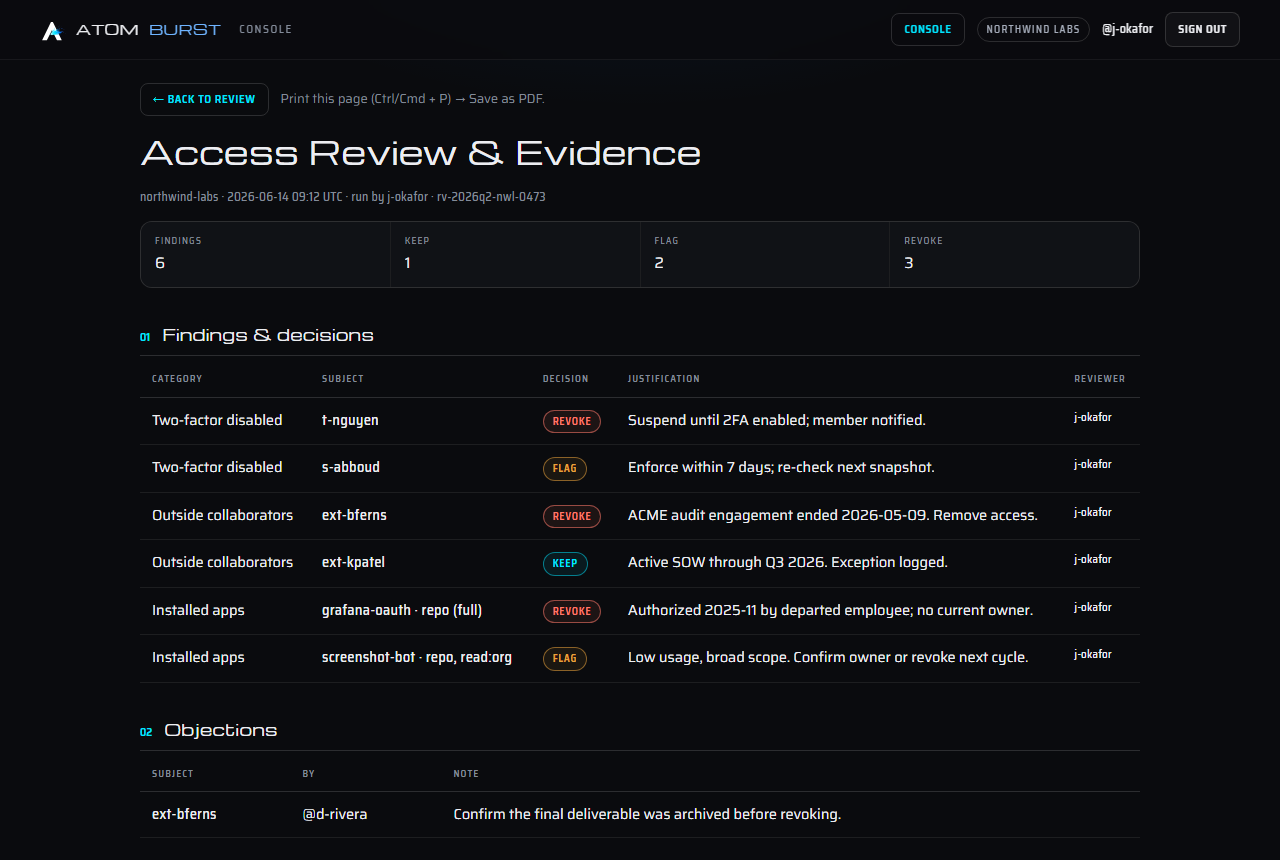Click the Revoke badge for t-nguyen
Screen dimensions: 1280x860
(572, 421)
